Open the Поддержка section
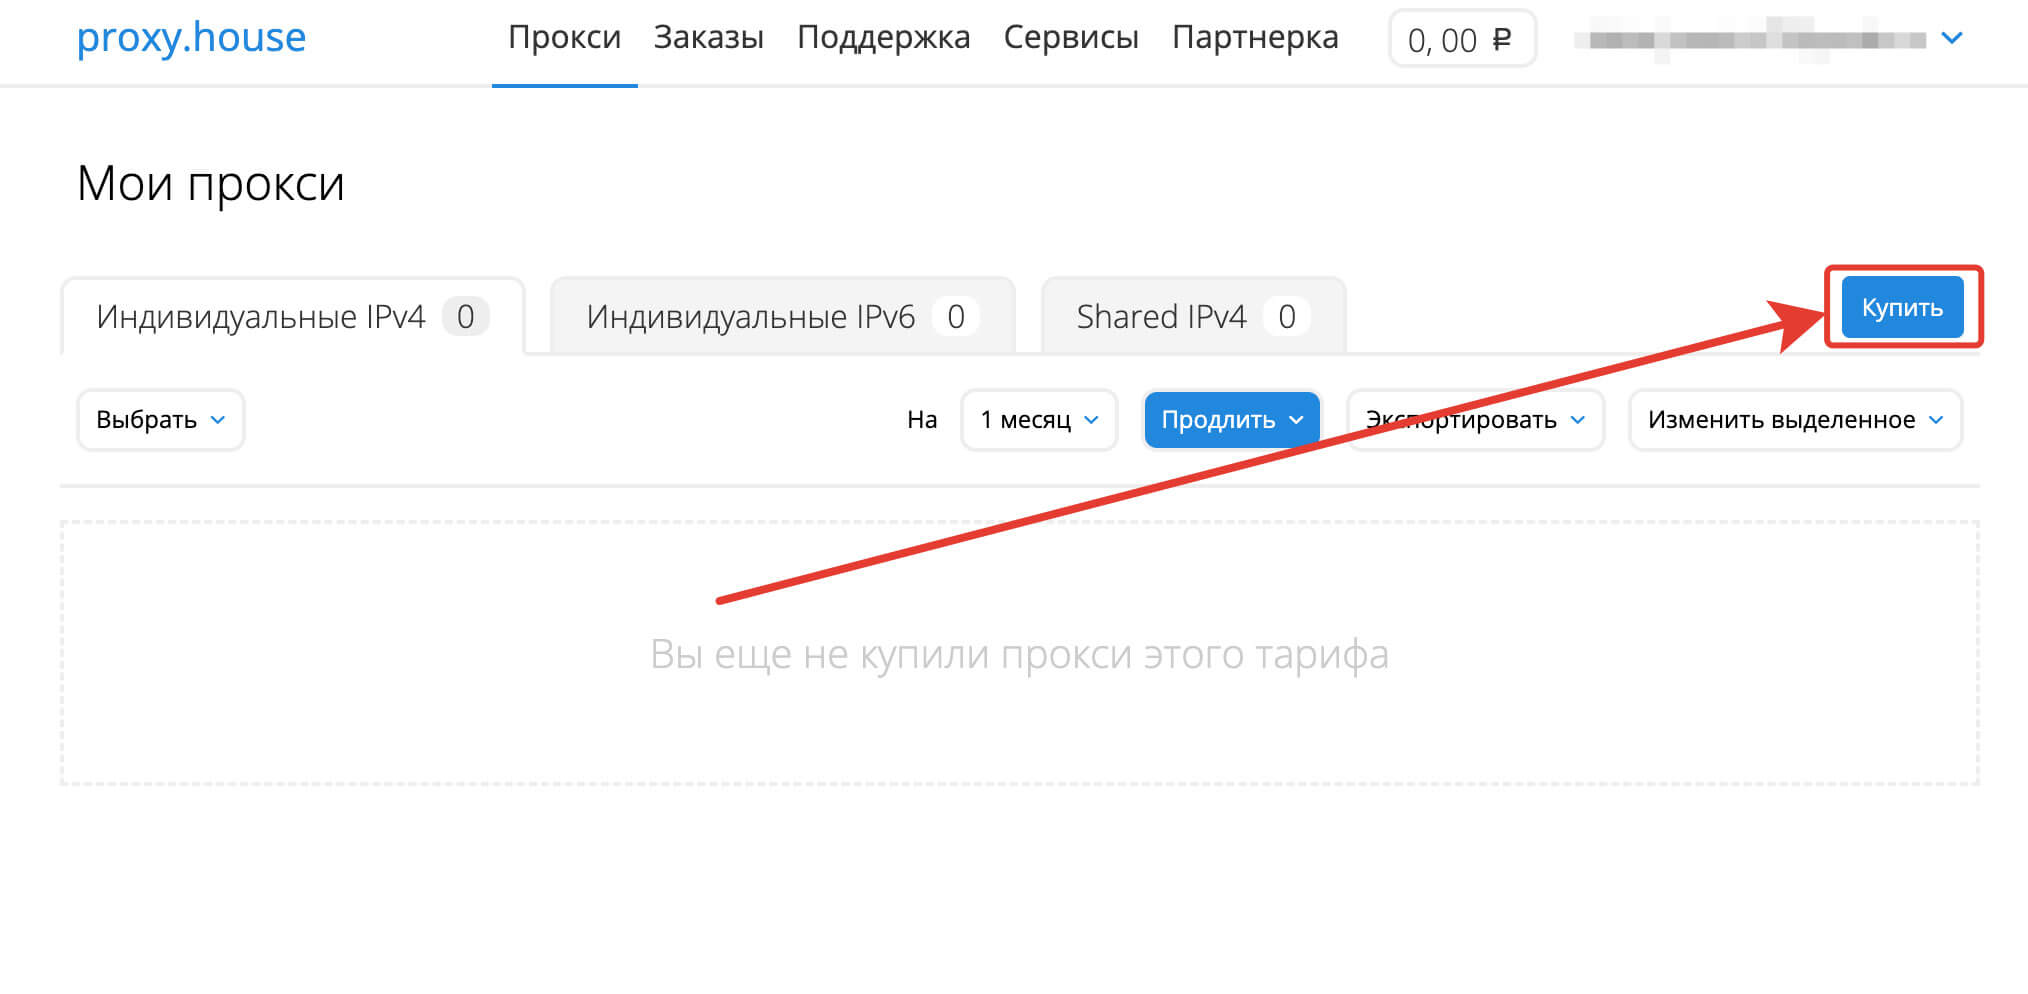The image size is (2028, 994). coord(884,37)
